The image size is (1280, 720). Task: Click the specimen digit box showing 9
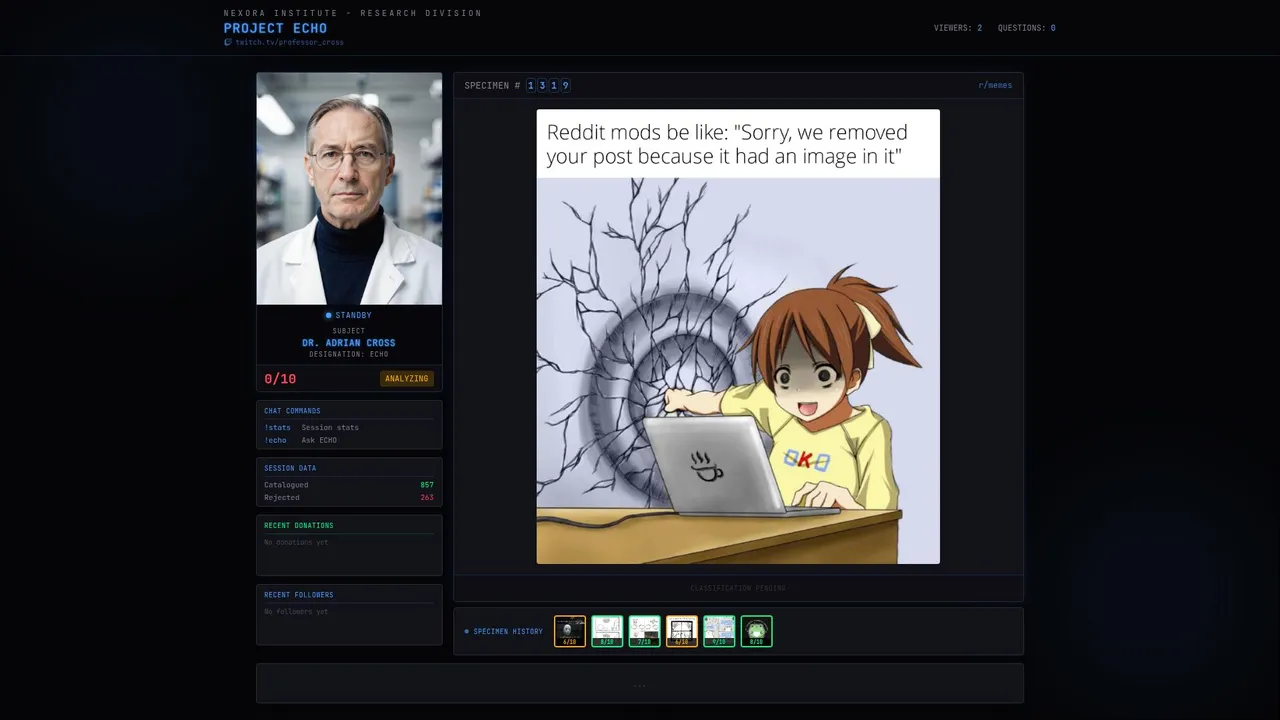point(565,86)
